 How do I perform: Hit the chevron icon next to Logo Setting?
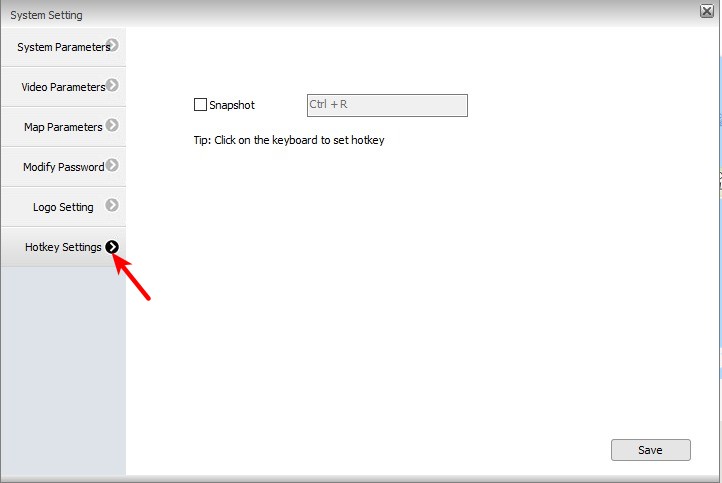point(112,206)
